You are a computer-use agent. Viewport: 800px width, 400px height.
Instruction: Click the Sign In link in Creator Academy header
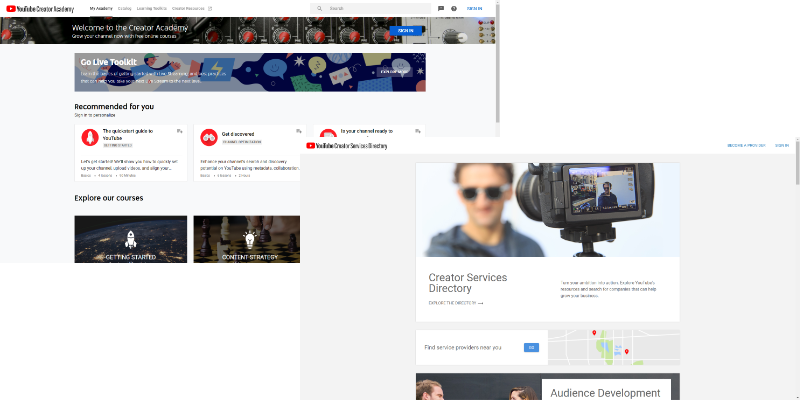coord(474,9)
